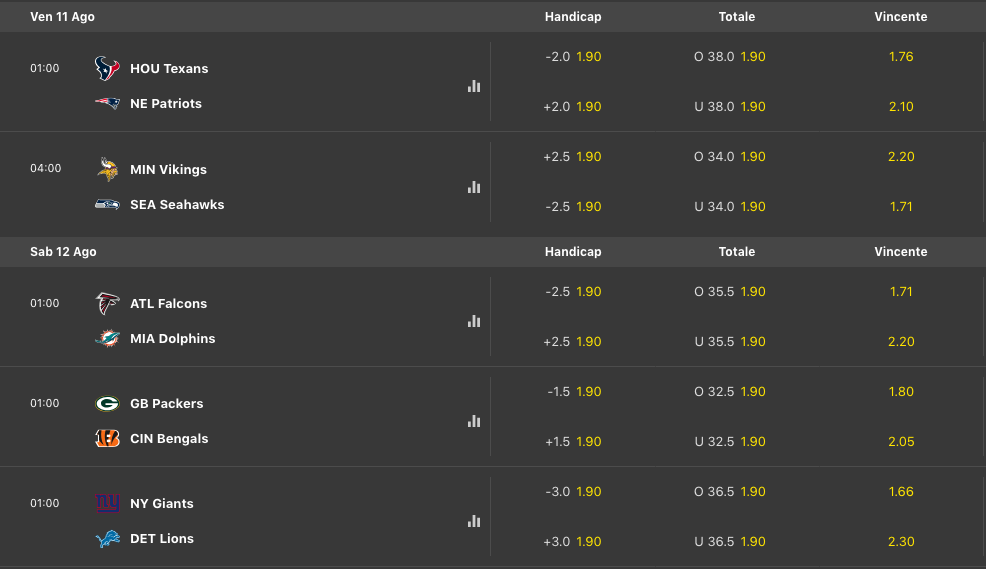This screenshot has height=569, width=986.
Task: Open stats icon for Packers vs Bengals
Action: point(474,421)
